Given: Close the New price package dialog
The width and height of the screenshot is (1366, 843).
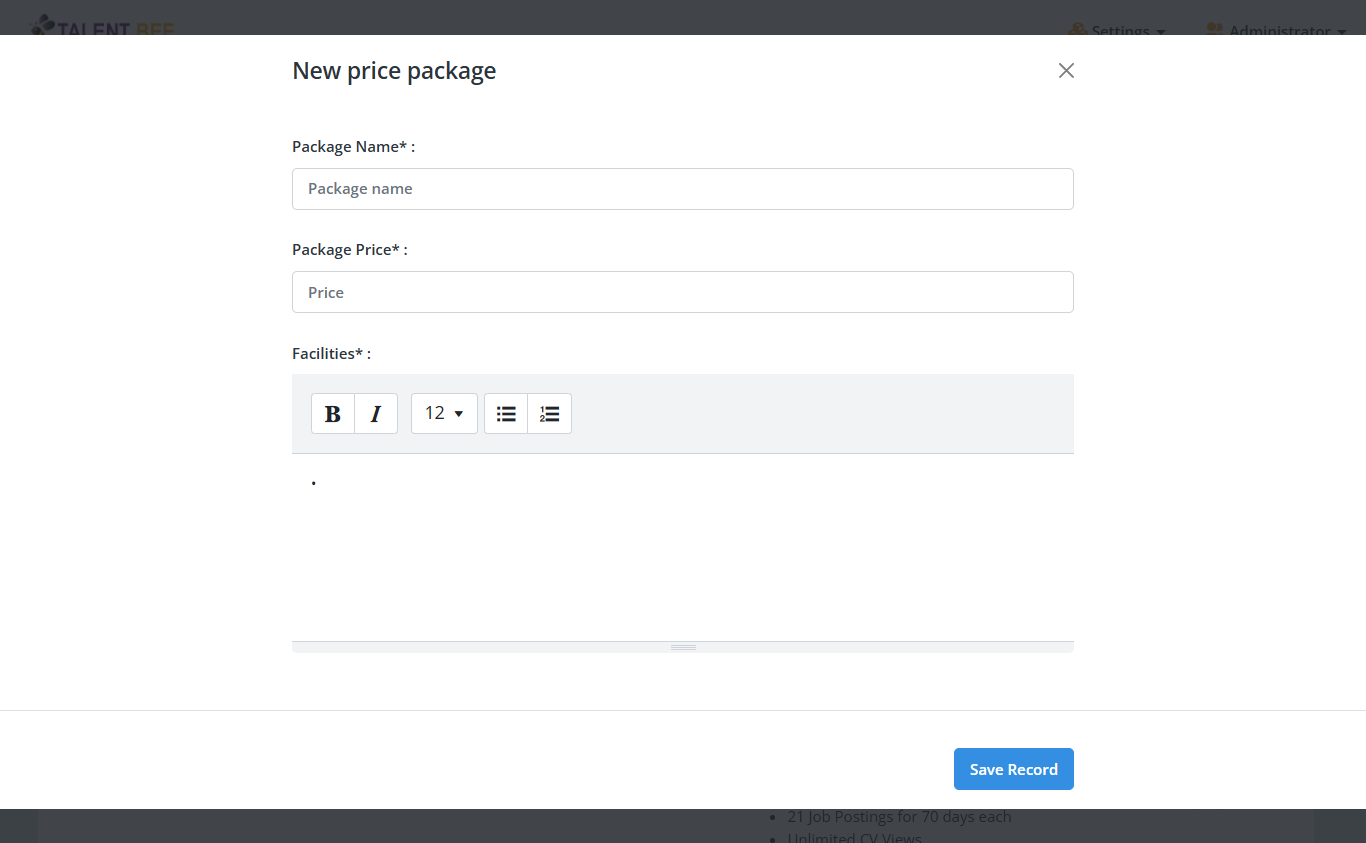Looking at the screenshot, I should [x=1066, y=70].
